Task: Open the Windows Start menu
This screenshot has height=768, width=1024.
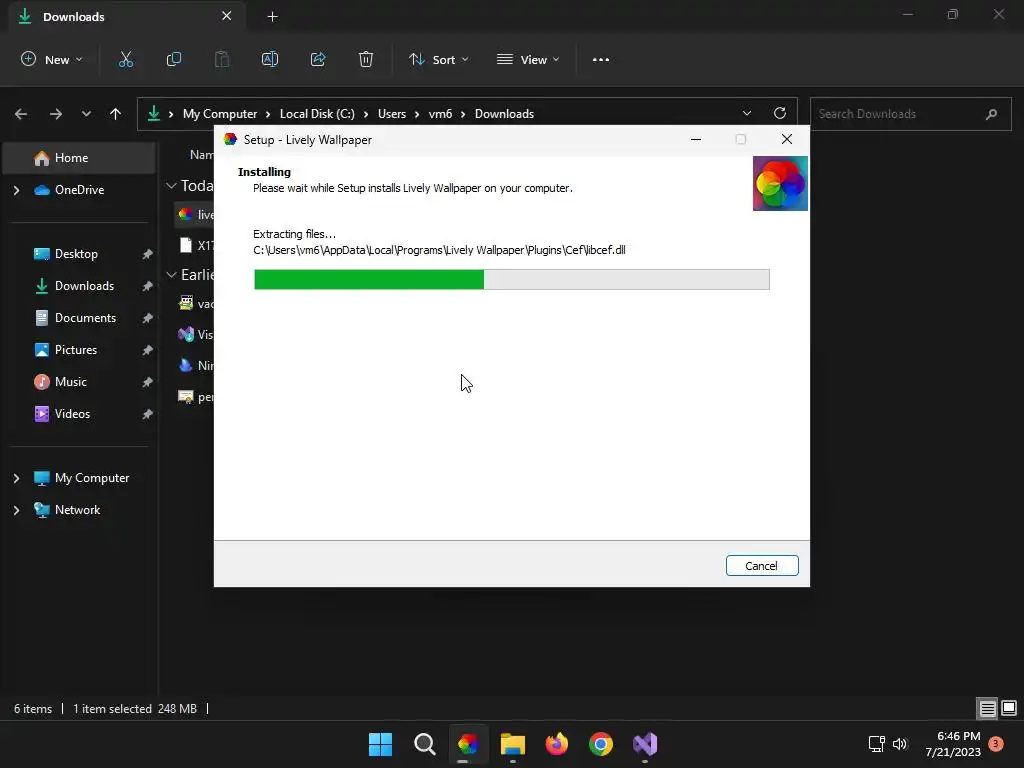Action: click(380, 744)
